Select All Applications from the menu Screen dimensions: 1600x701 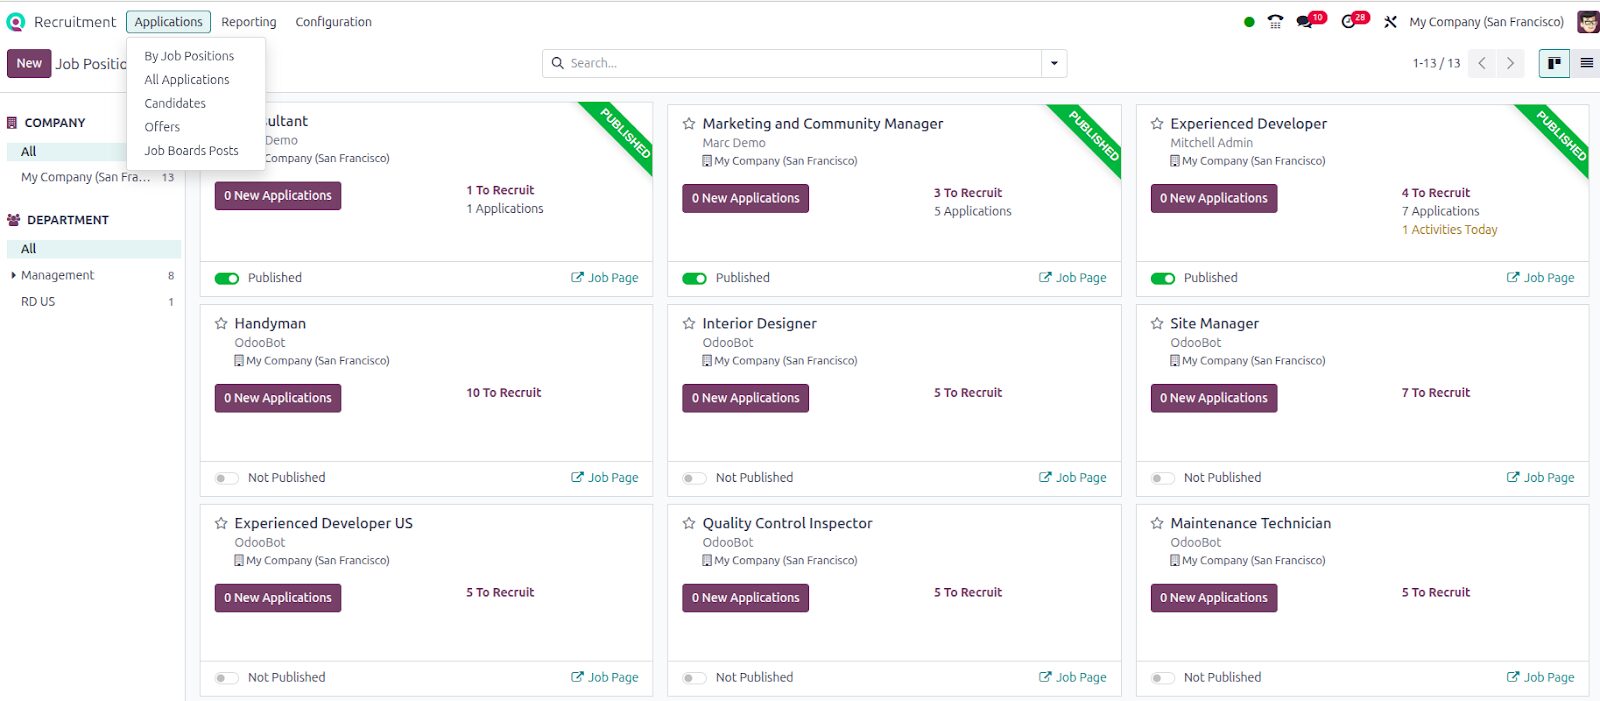point(187,80)
